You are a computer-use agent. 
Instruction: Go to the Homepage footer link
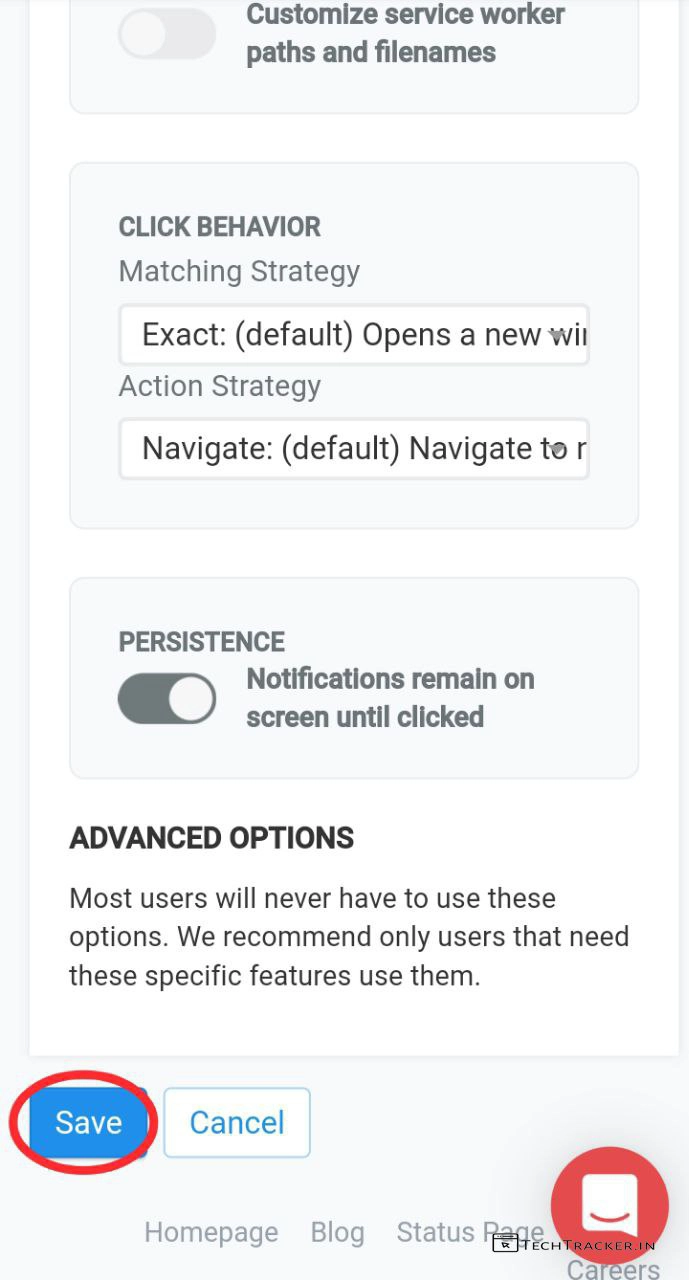[x=211, y=1232]
